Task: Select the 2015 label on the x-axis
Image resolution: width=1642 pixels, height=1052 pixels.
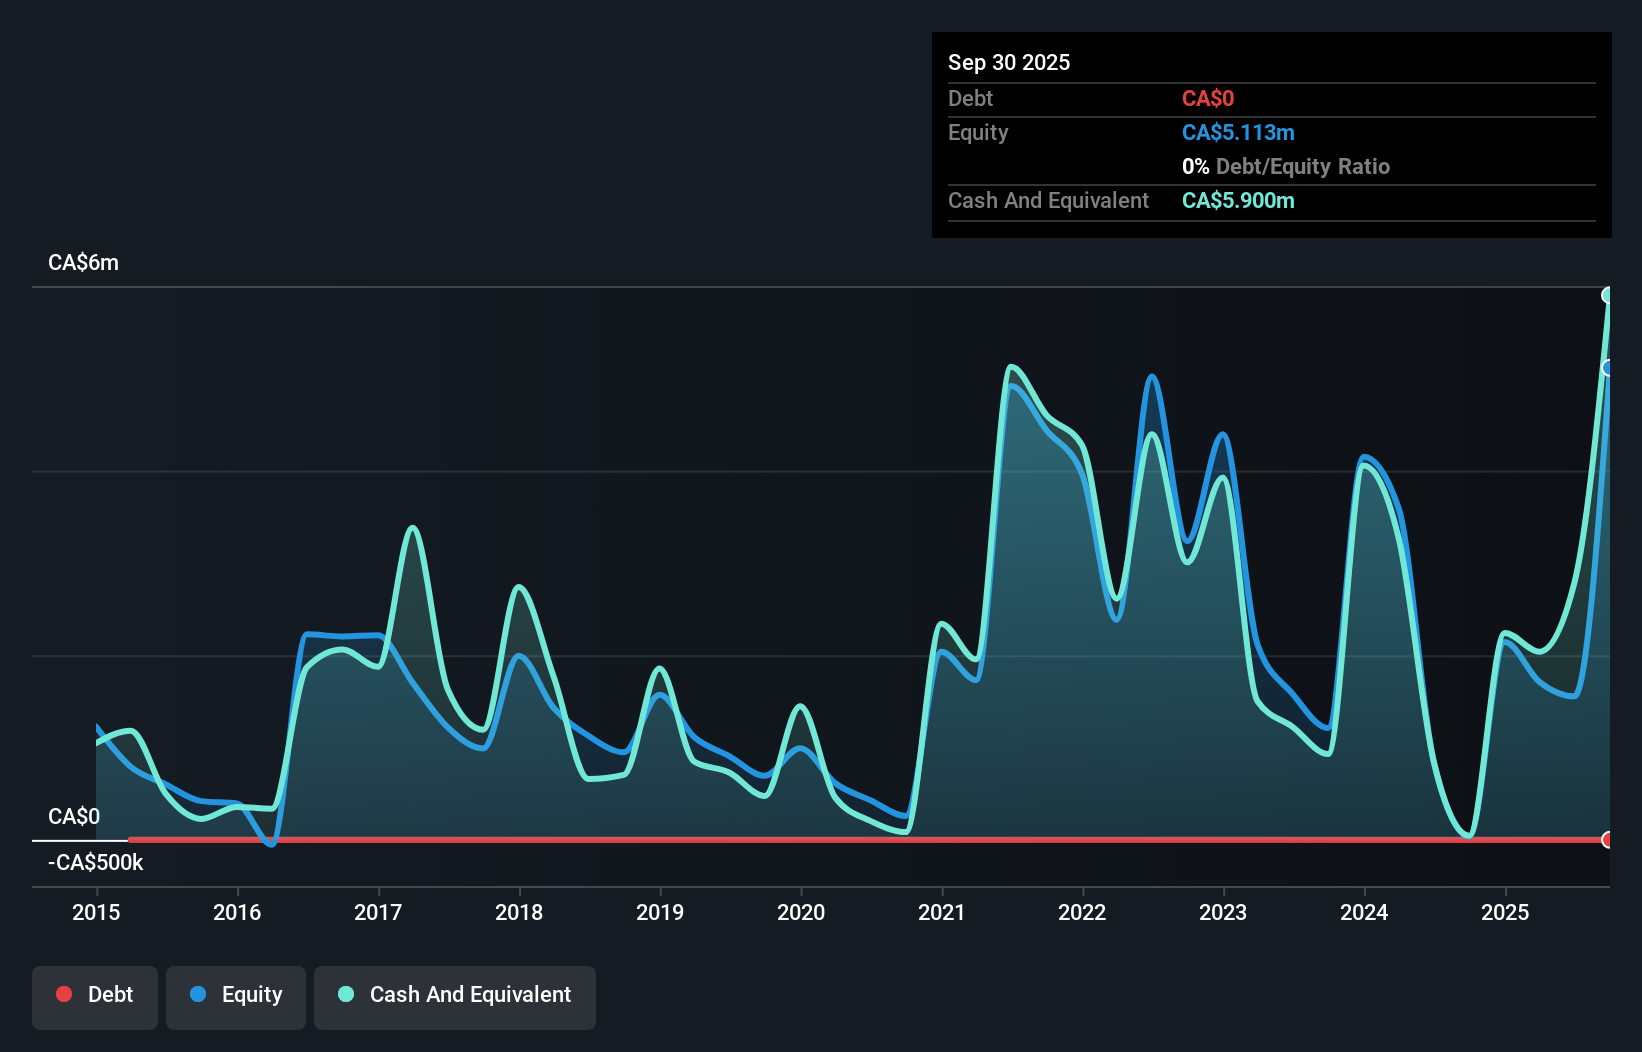Action: pyautogui.click(x=95, y=912)
